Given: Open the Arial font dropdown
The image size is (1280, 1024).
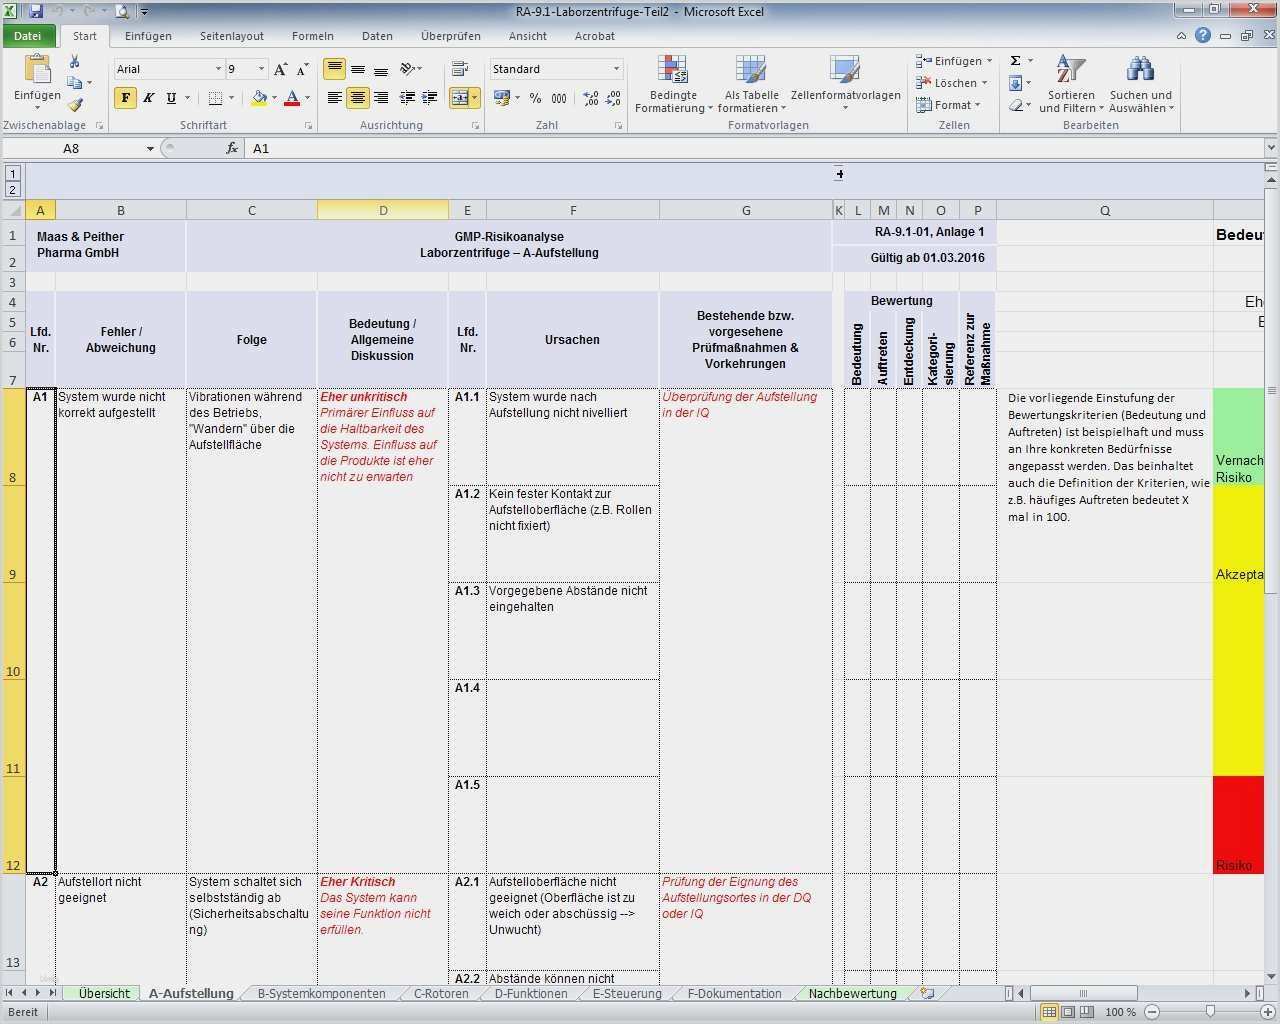Looking at the screenshot, I should [x=218, y=68].
